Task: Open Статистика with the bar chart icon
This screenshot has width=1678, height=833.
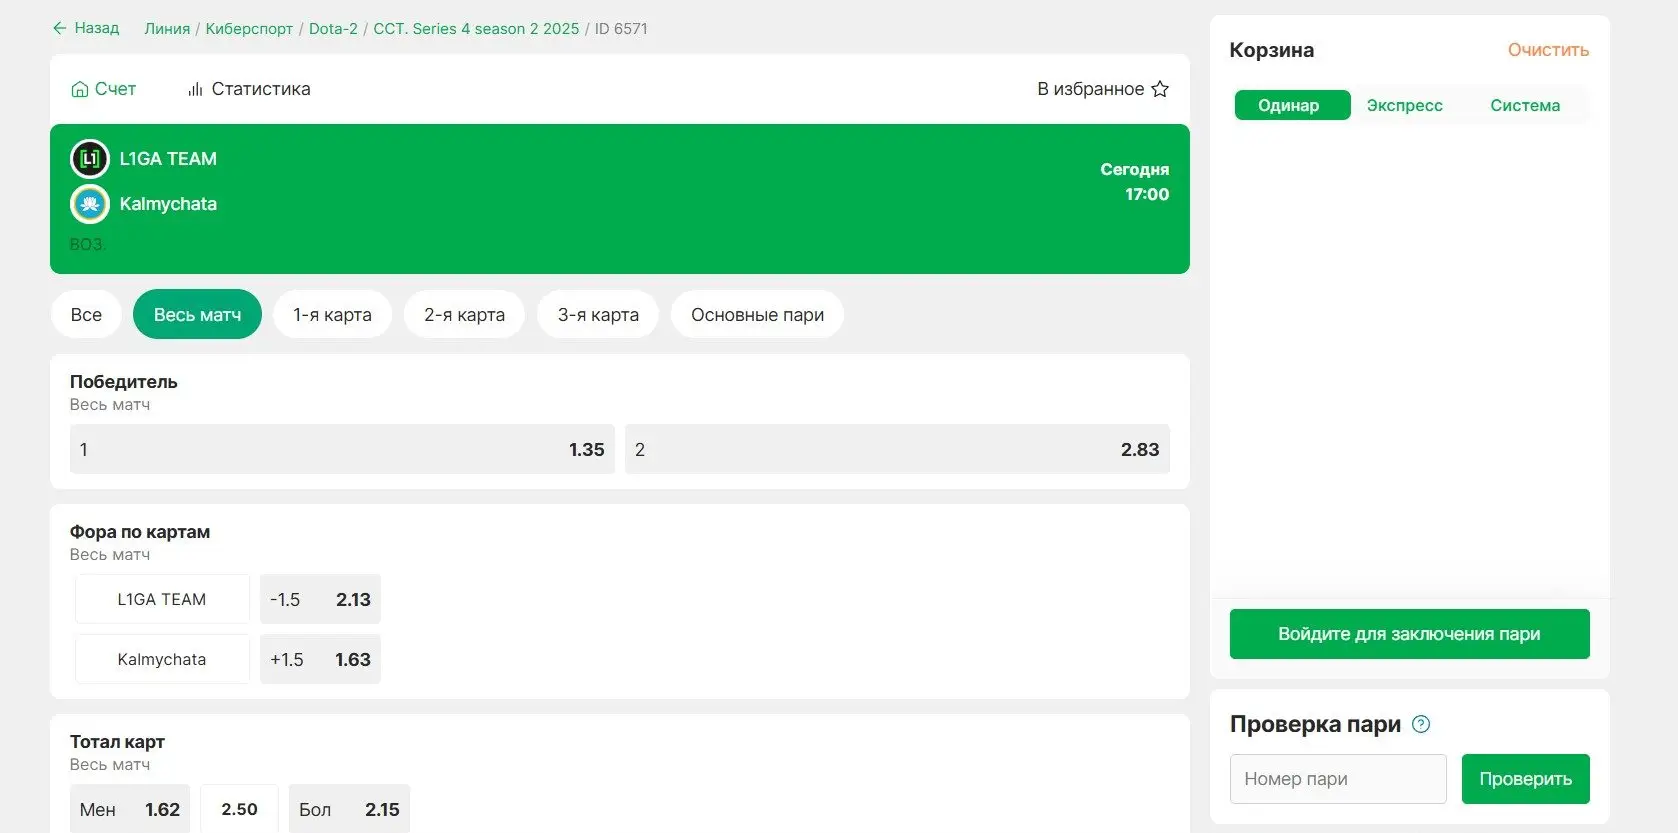Action: (249, 89)
